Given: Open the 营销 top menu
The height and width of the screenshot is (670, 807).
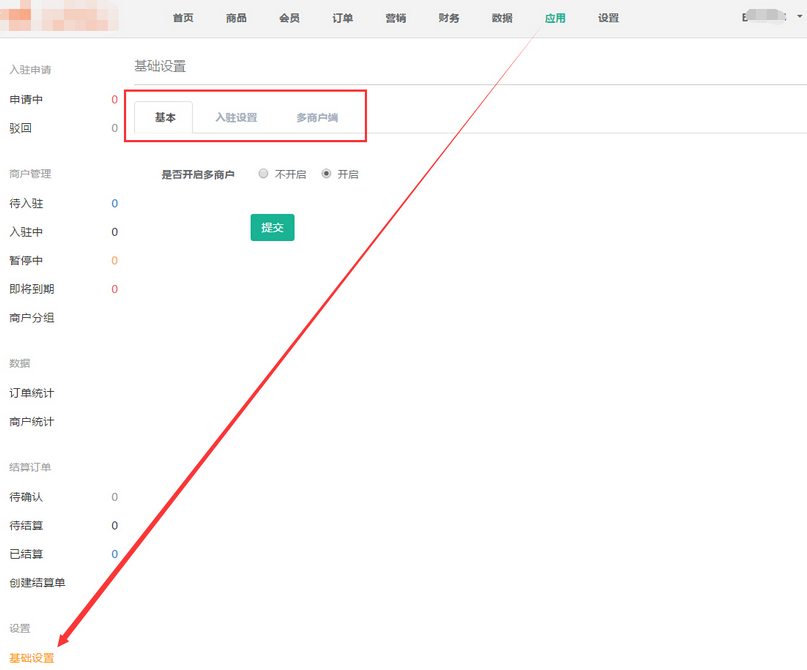Looking at the screenshot, I should 395,18.
